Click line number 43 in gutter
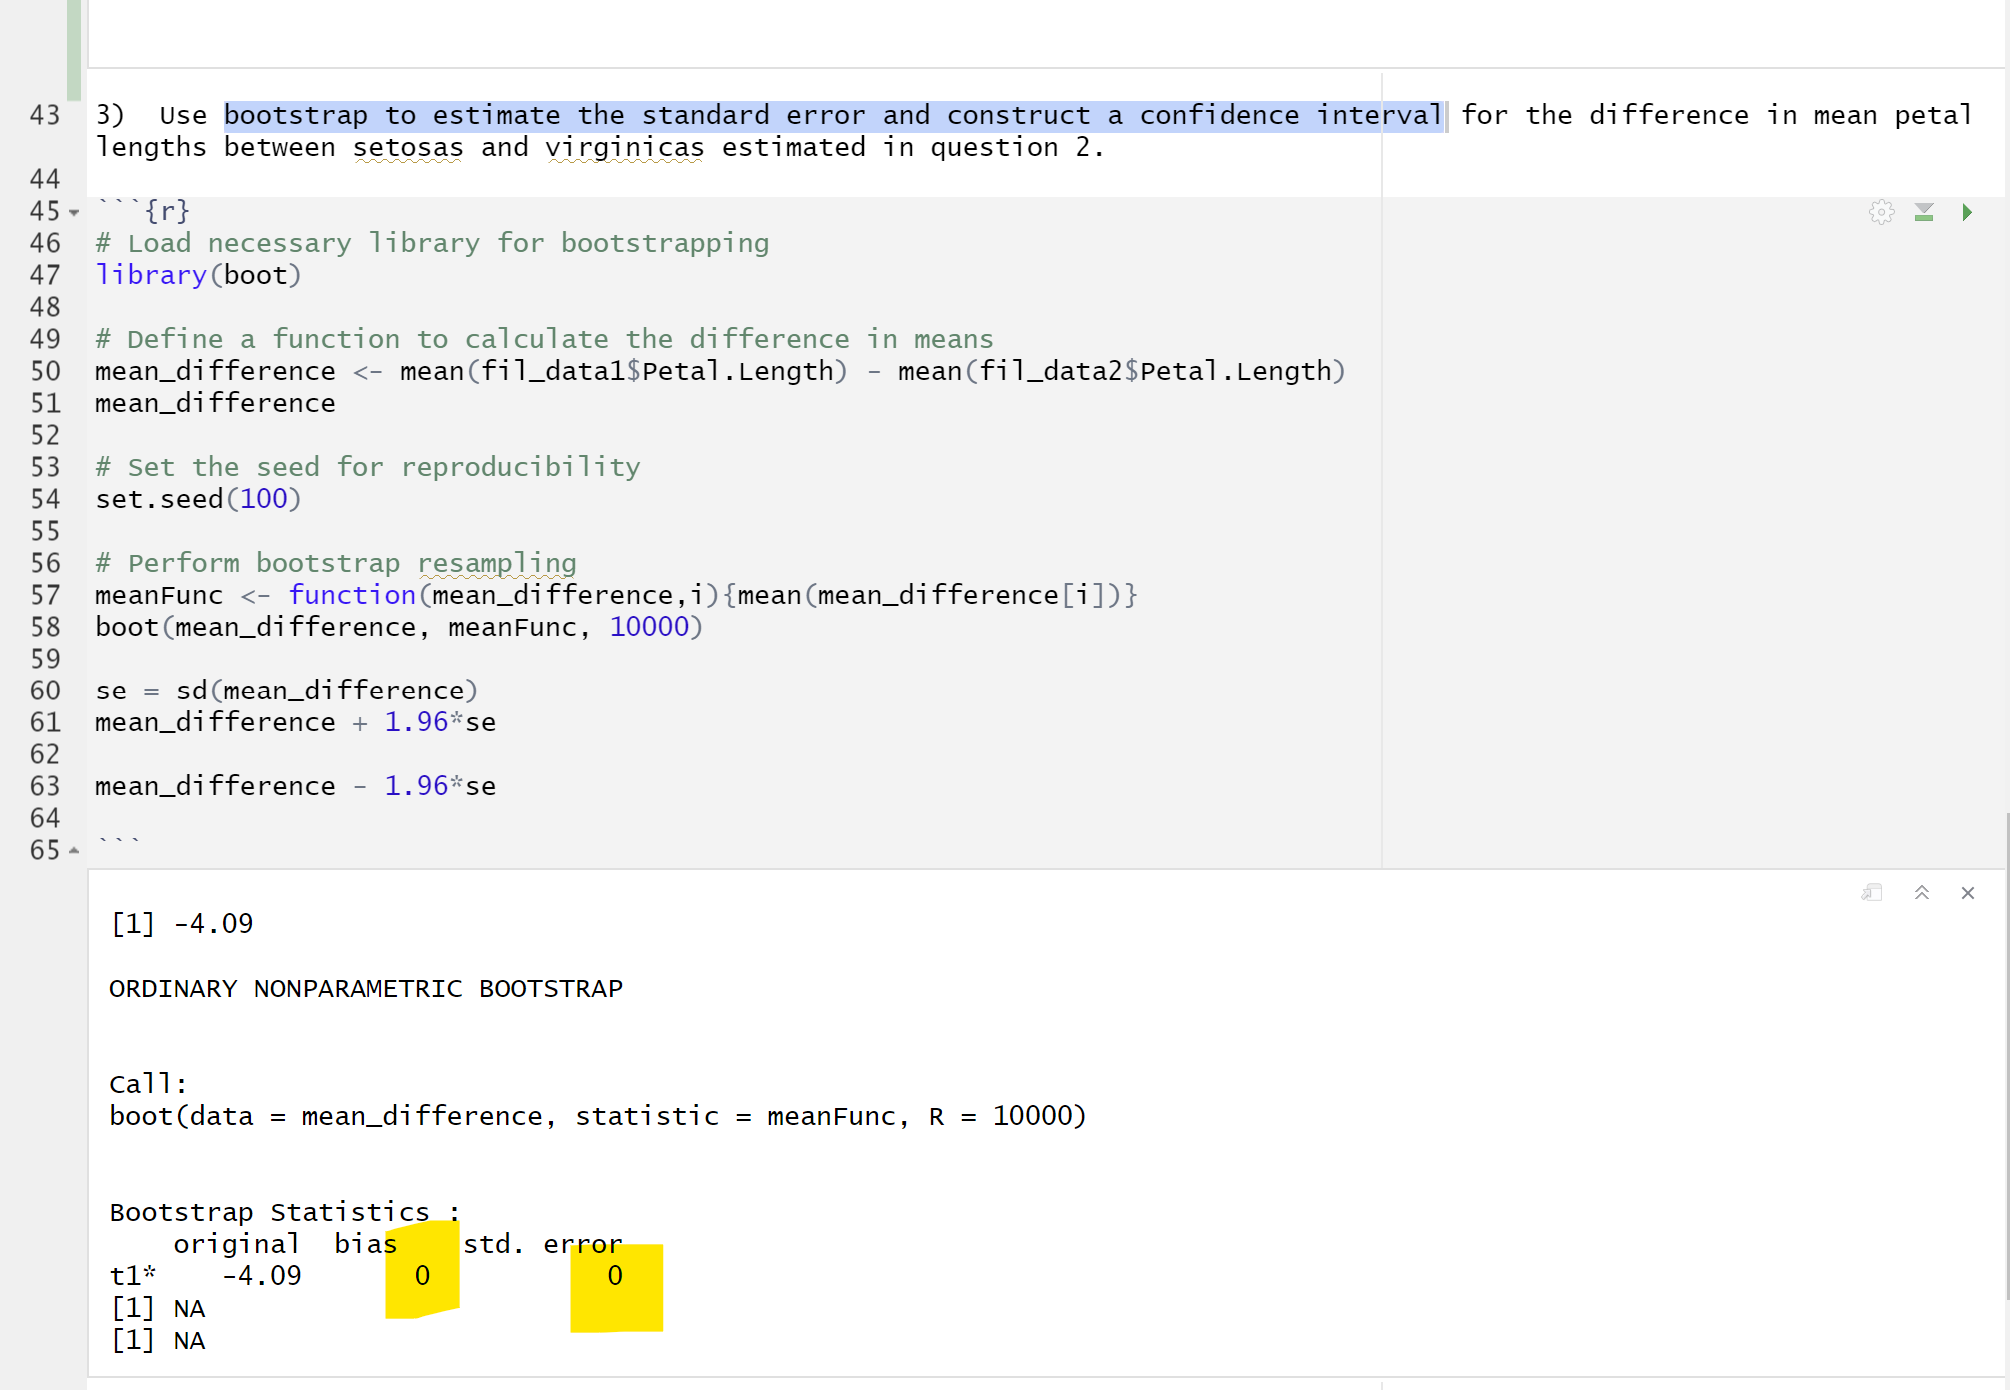Screen dimensions: 2010x1390 [x=45, y=115]
